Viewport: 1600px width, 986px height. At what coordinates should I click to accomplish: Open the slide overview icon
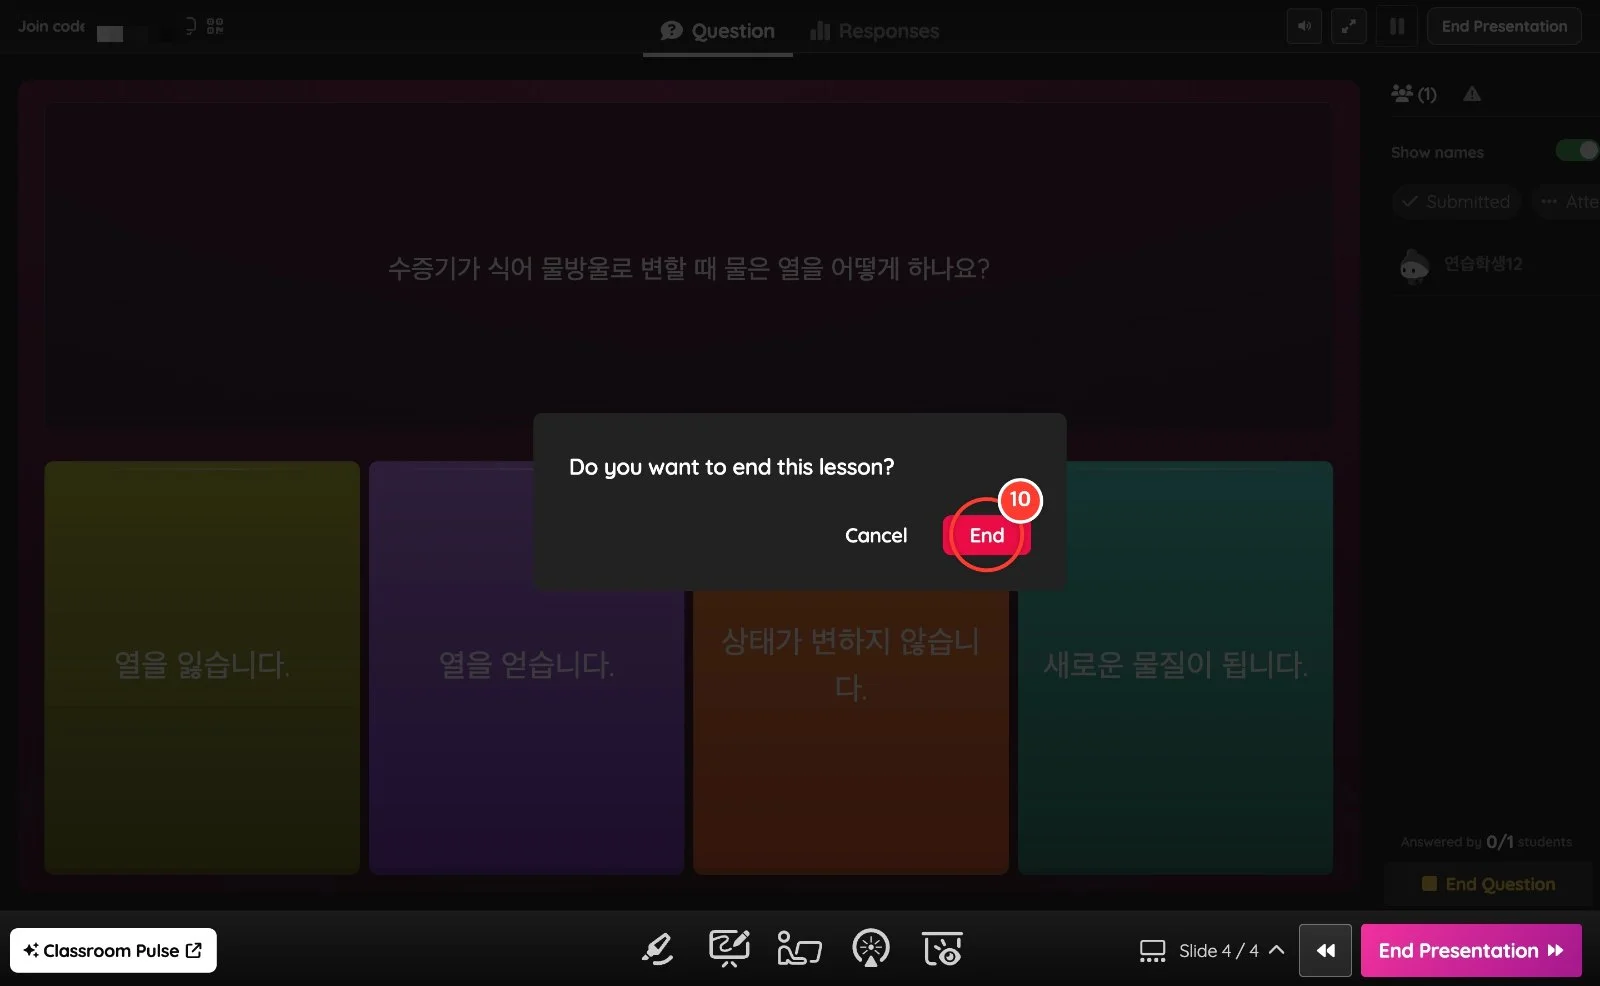coord(1152,950)
